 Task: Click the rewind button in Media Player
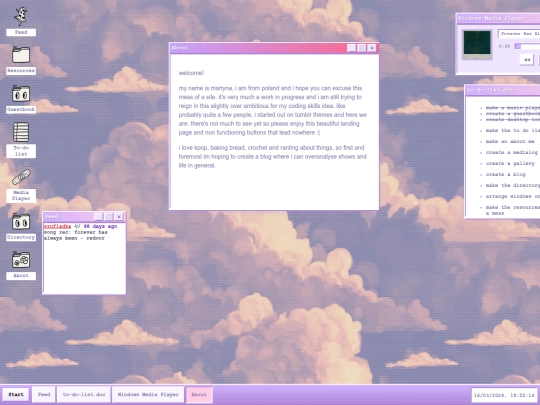point(527,60)
